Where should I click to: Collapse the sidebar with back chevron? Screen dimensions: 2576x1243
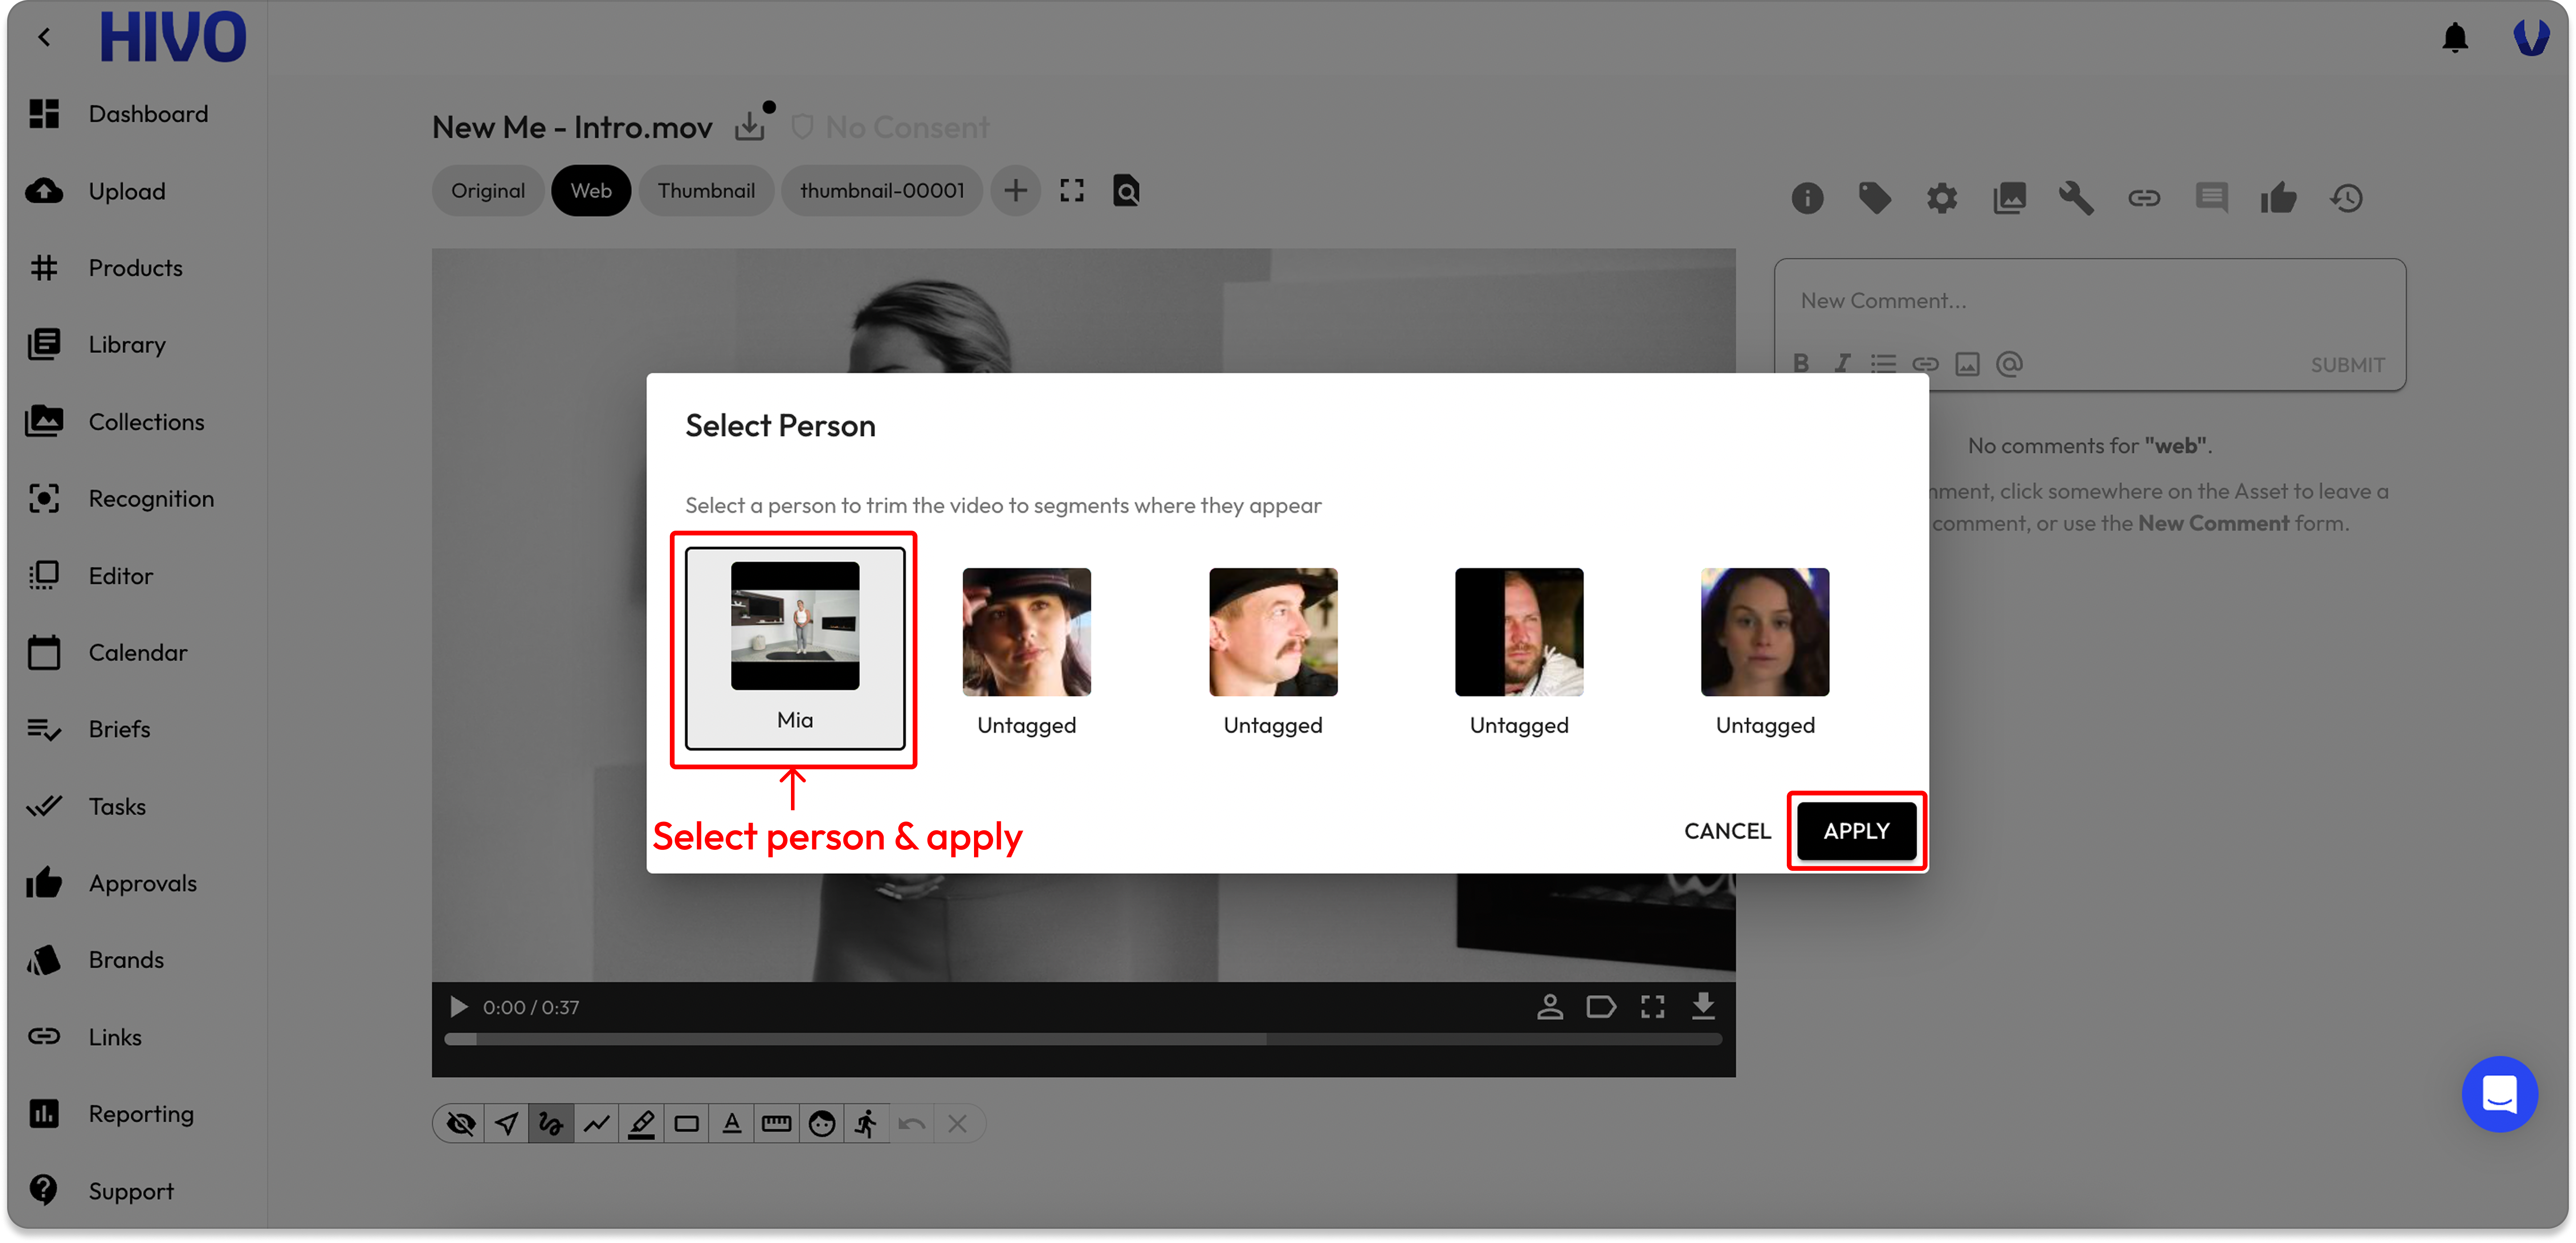pos(44,38)
